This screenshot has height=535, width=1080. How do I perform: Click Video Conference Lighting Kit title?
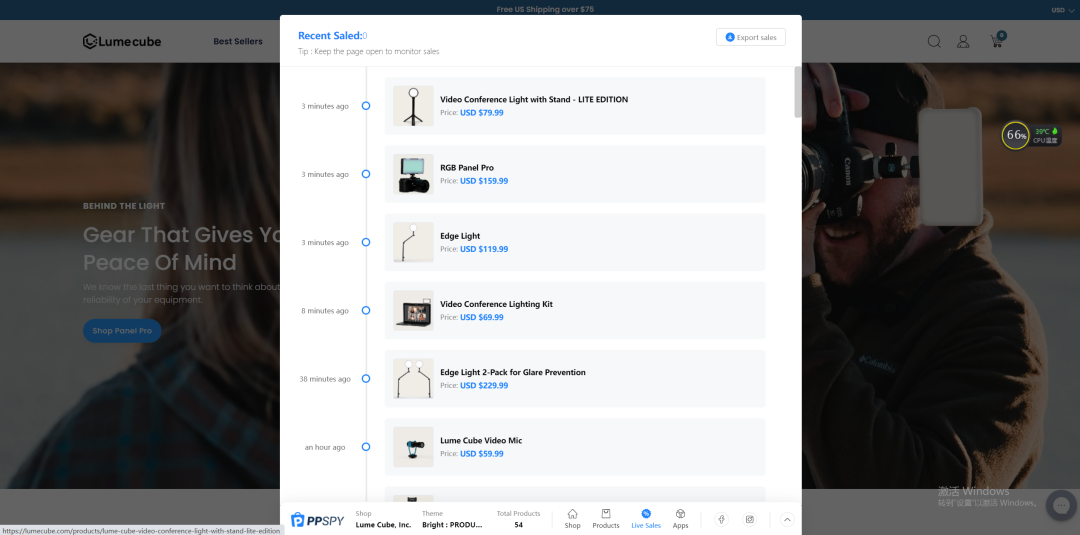496,304
